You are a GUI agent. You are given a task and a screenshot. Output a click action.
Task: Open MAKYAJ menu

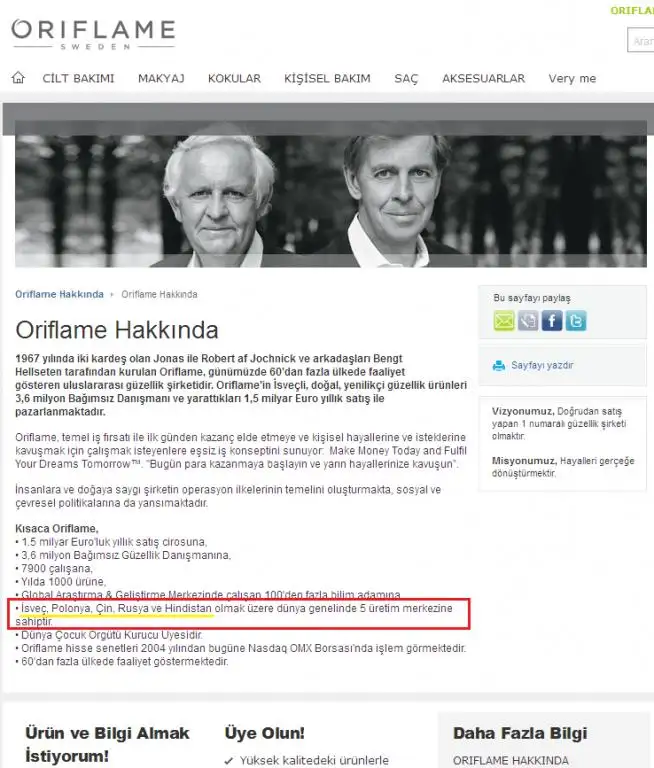(x=161, y=78)
